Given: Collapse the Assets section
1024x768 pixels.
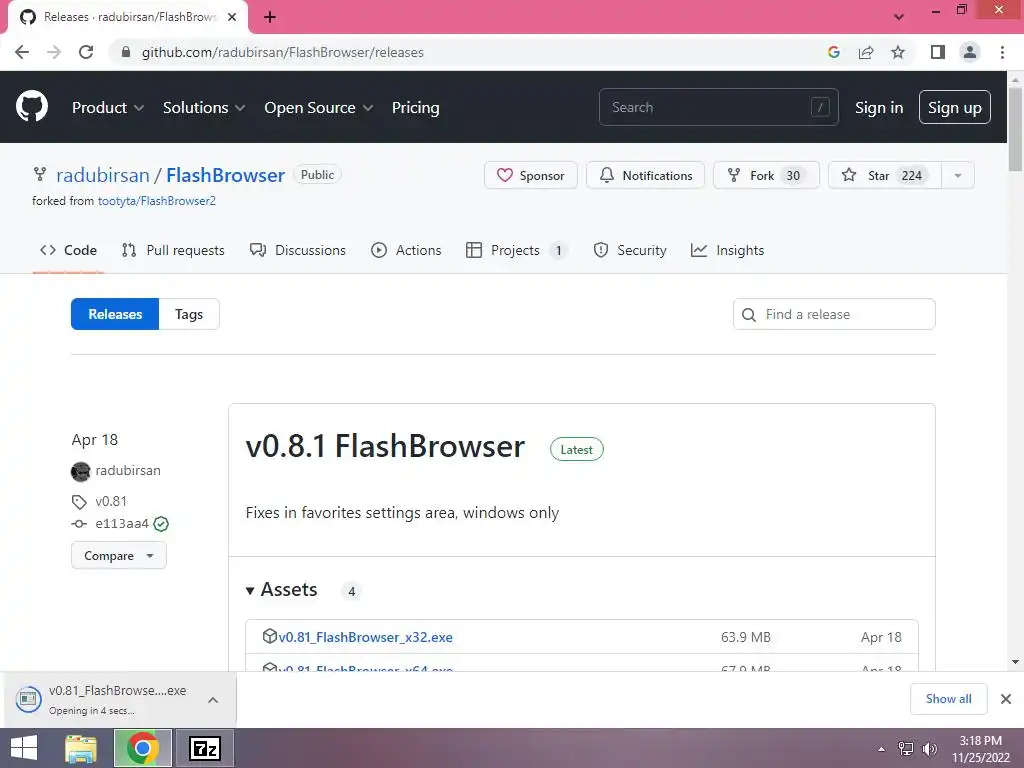Looking at the screenshot, I should point(282,590).
